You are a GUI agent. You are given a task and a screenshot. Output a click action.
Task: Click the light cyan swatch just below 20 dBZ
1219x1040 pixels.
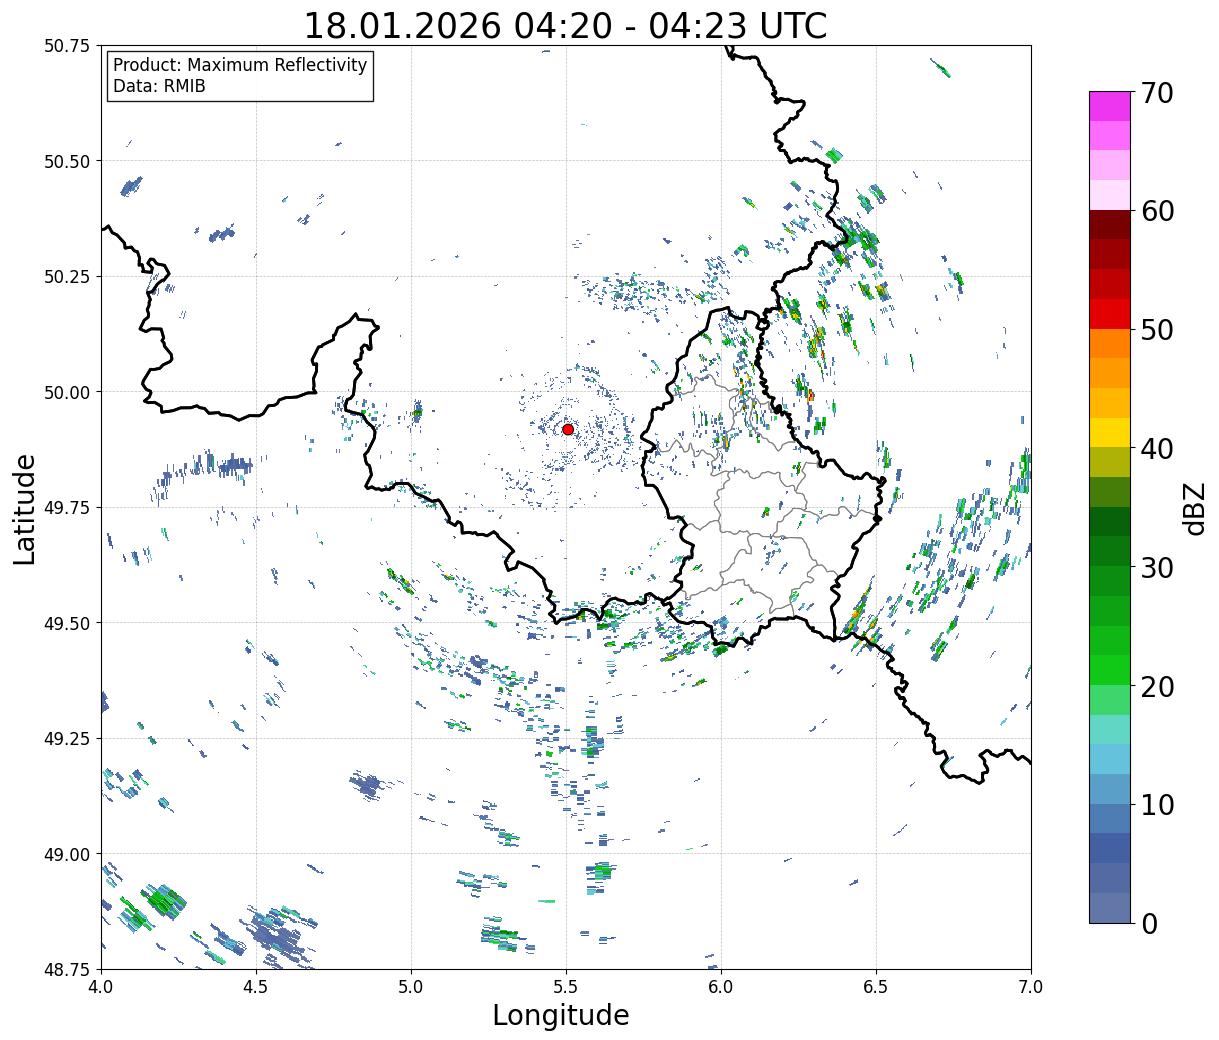[x=1110, y=730]
